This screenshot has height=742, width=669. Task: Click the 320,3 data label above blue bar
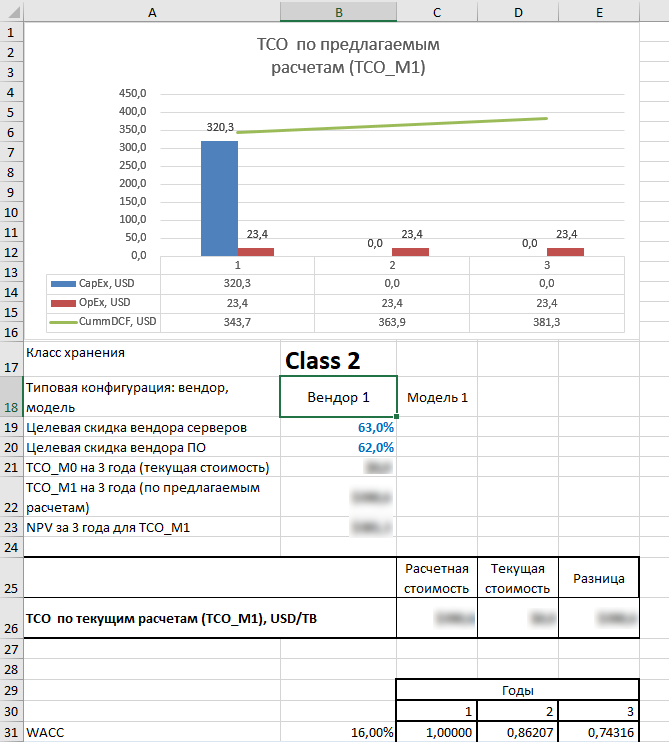point(220,127)
